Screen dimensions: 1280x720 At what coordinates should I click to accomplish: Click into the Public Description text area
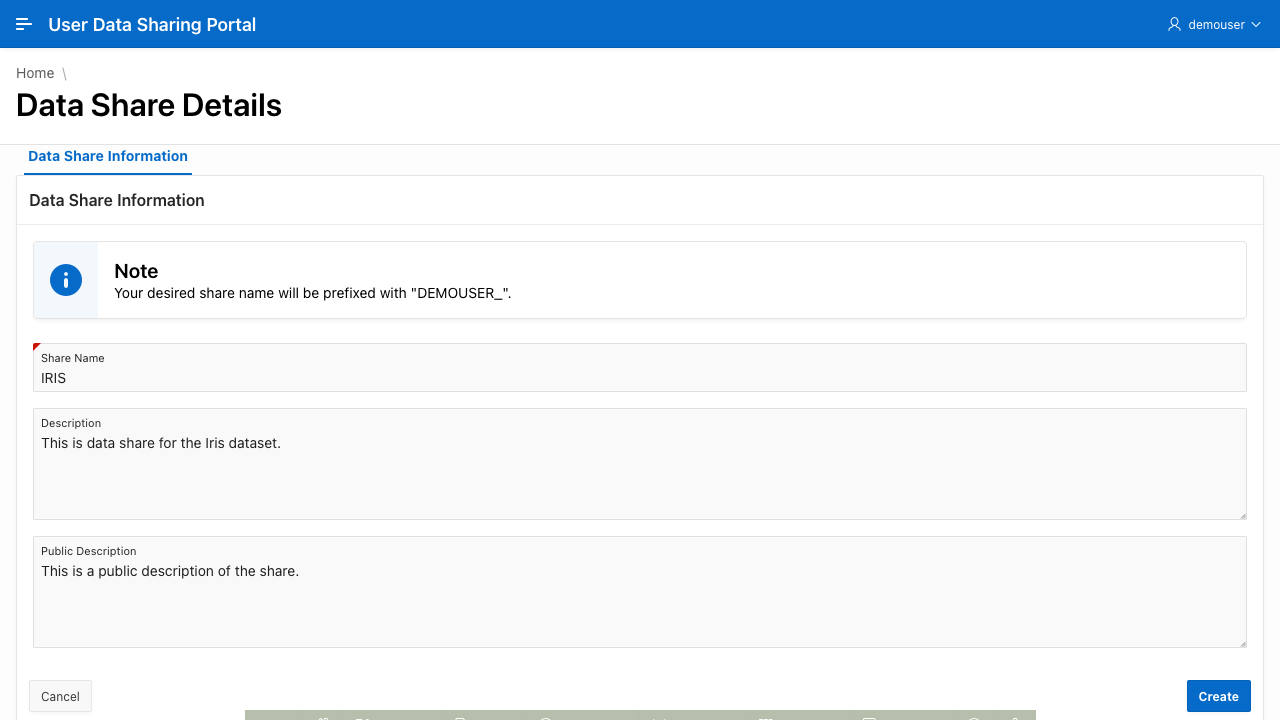tap(640, 592)
